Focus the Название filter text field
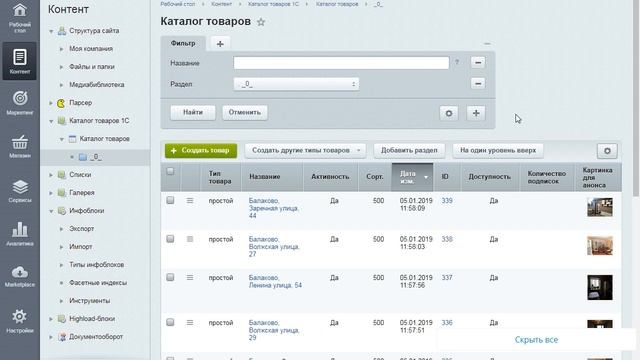This screenshot has width=640, height=360. tap(341, 63)
